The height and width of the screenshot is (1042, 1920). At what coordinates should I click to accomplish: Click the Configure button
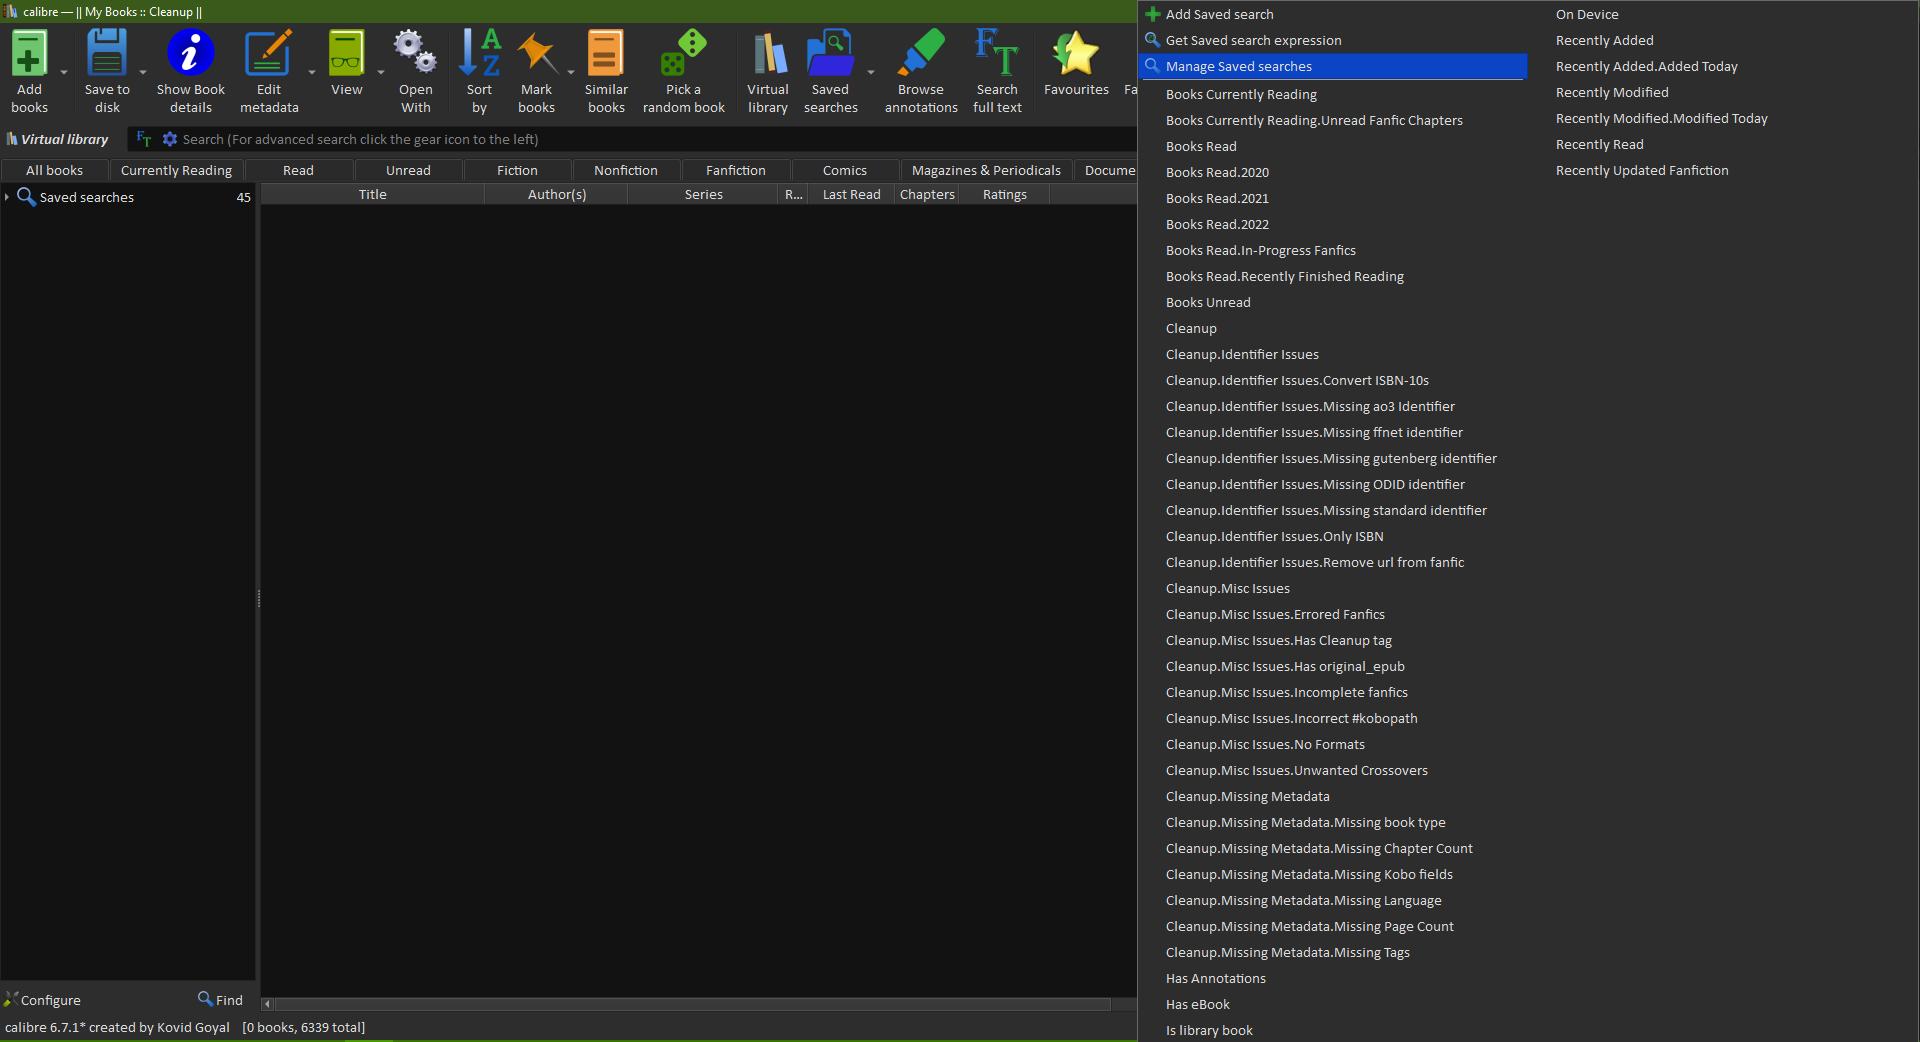point(42,1000)
